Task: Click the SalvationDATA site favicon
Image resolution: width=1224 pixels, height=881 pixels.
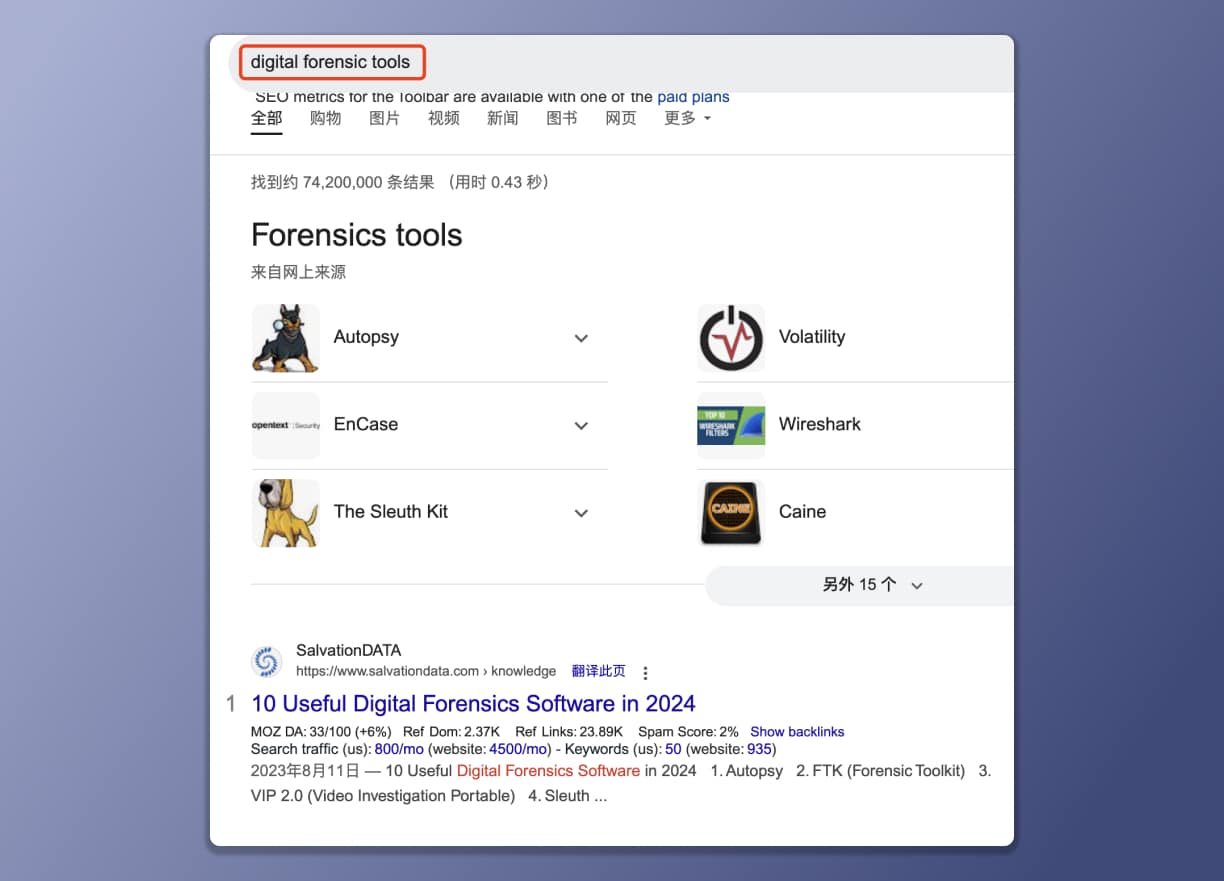Action: [x=267, y=661]
